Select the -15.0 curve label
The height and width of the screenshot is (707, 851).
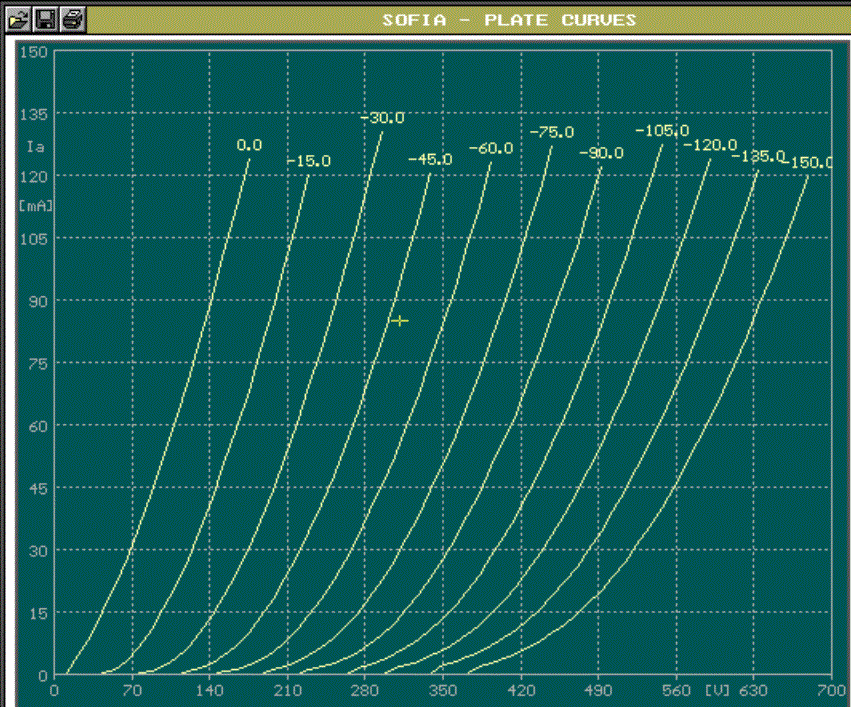pos(308,161)
